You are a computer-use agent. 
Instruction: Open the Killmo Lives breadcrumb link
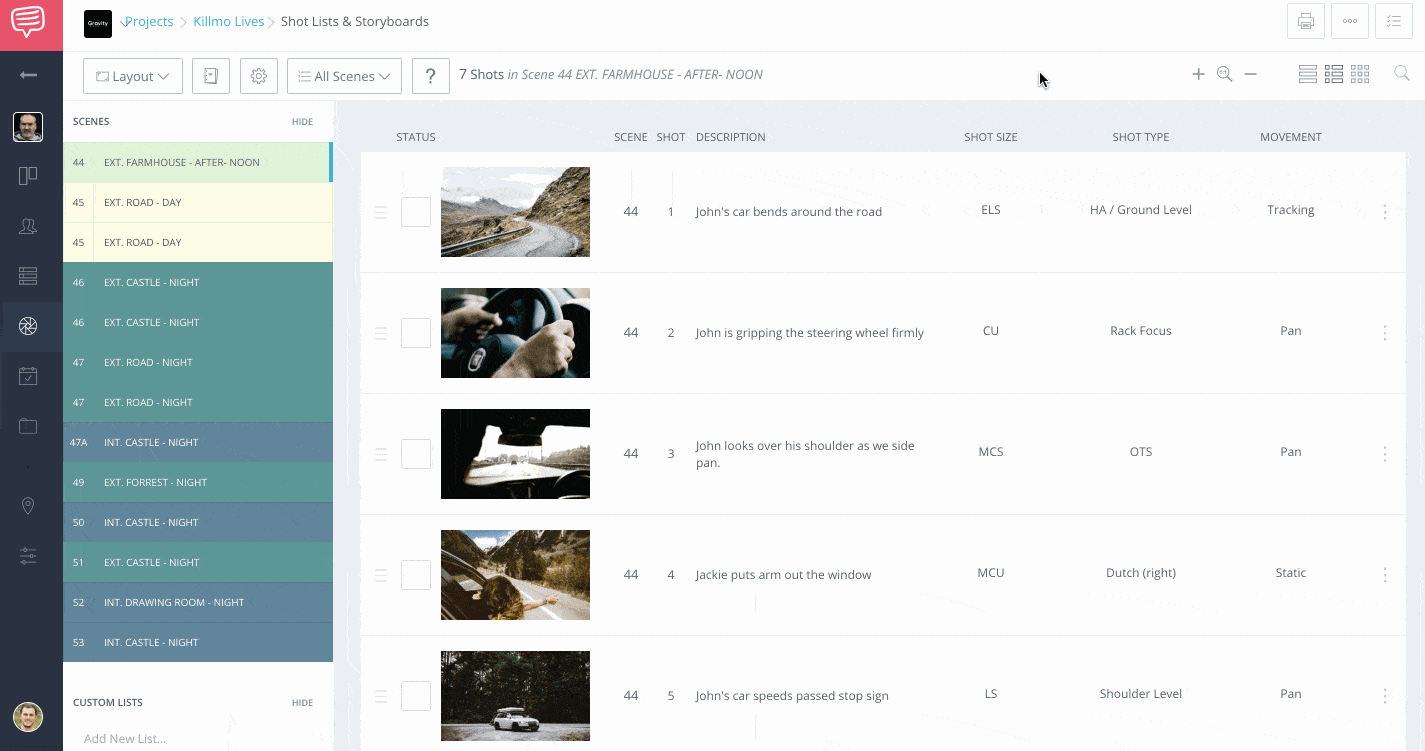(x=228, y=21)
